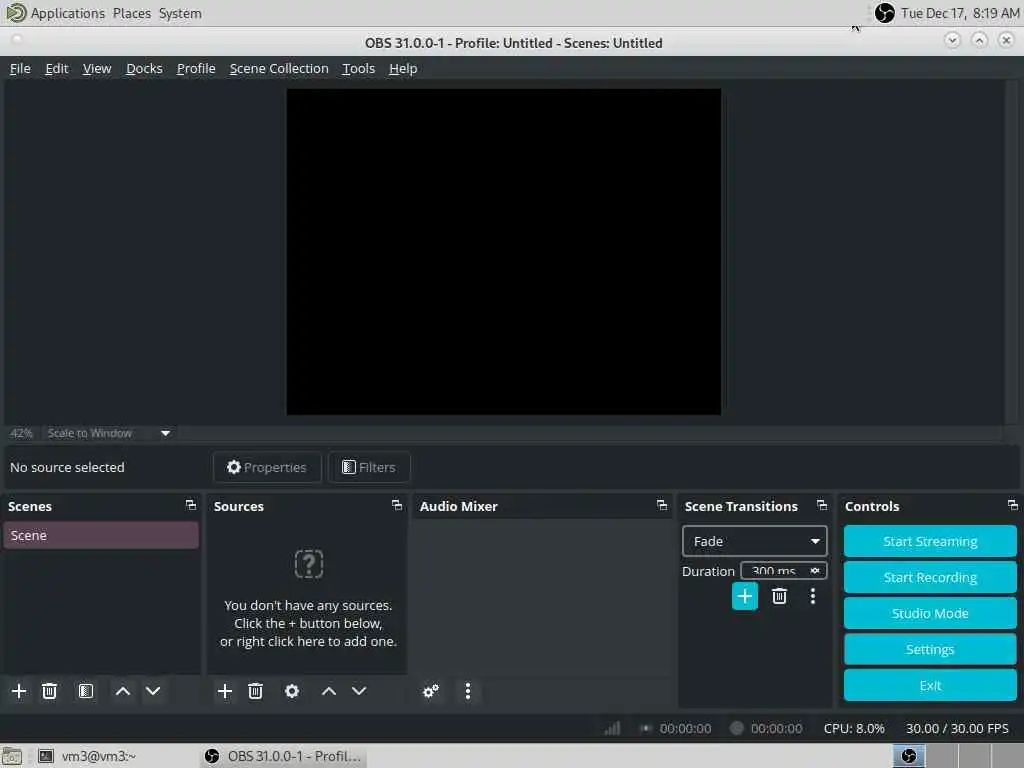Move scene up arrow in Scenes panel
Viewport: 1024px width, 768px height.
[123, 691]
